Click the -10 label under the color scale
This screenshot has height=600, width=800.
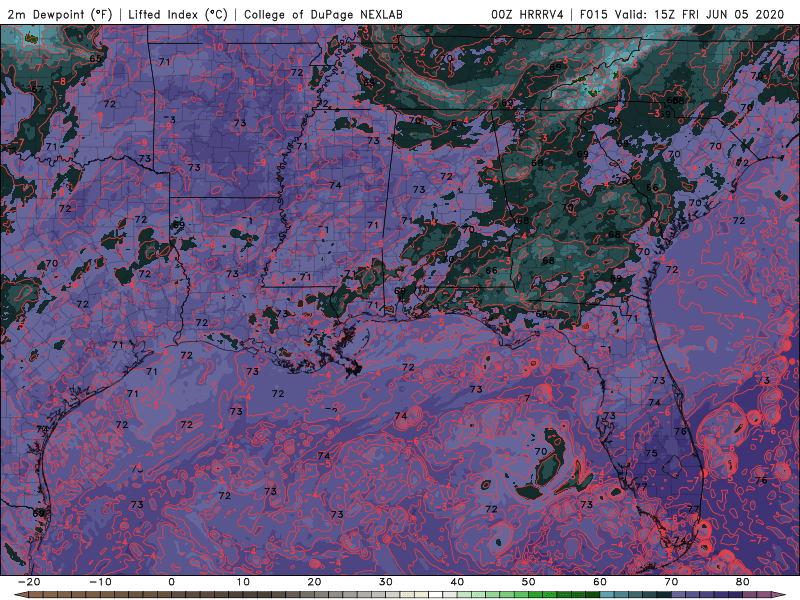(x=100, y=582)
